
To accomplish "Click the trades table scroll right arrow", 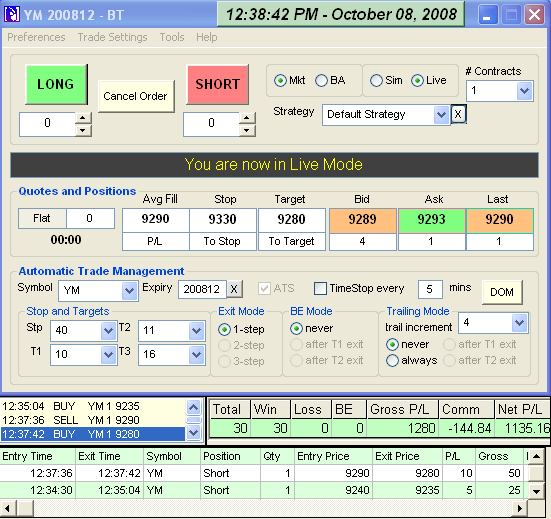I will click(x=520, y=508).
